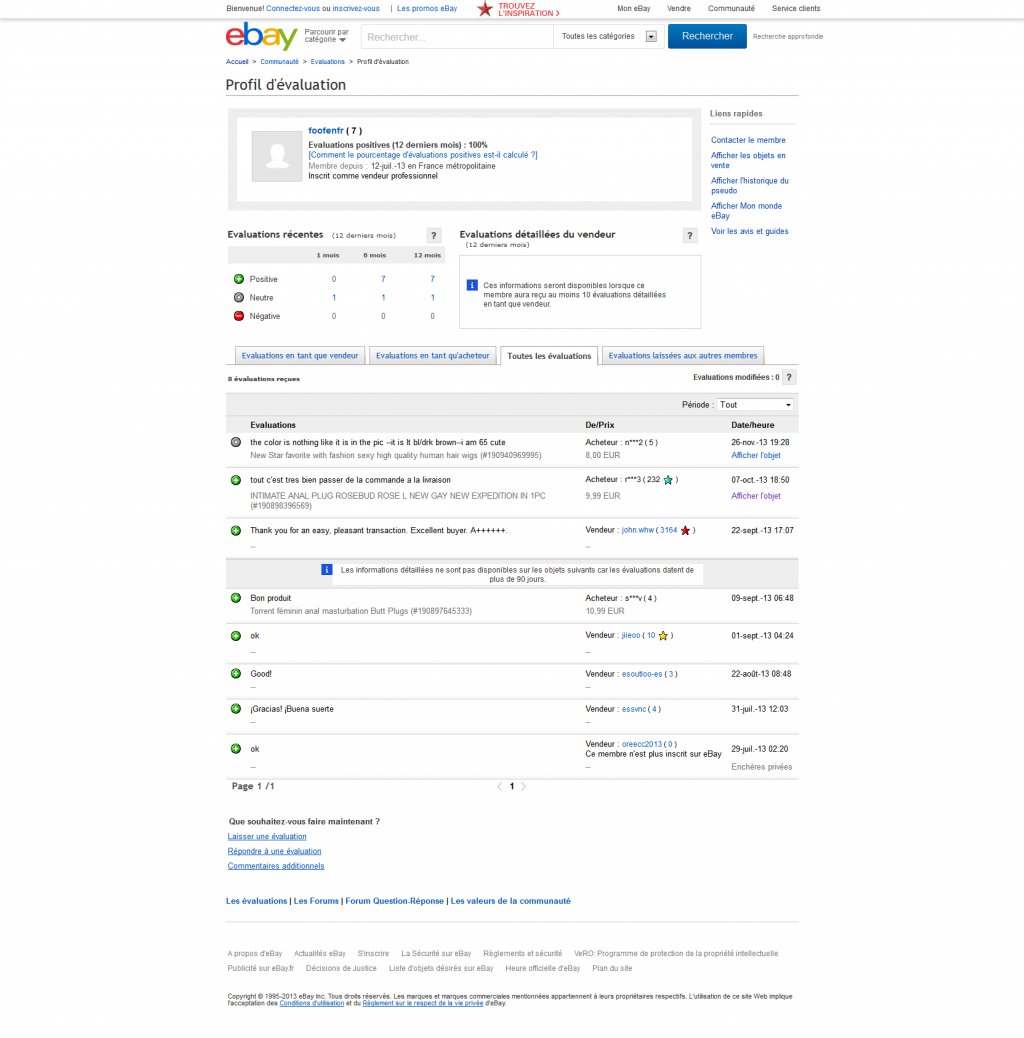
Task: Open Evaluations laissées aux autres membres tab
Action: (683, 355)
